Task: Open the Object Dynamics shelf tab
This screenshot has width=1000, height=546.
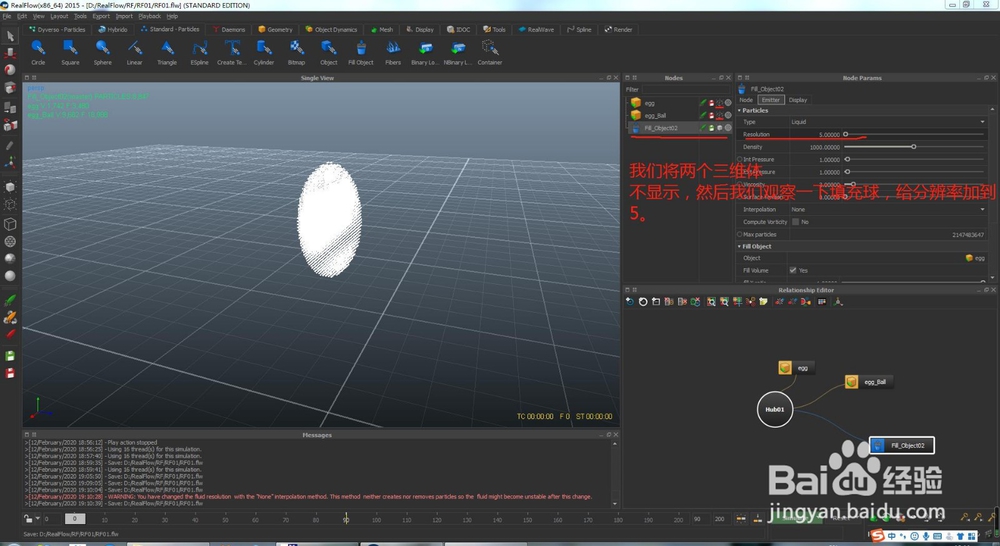Action: [331, 29]
